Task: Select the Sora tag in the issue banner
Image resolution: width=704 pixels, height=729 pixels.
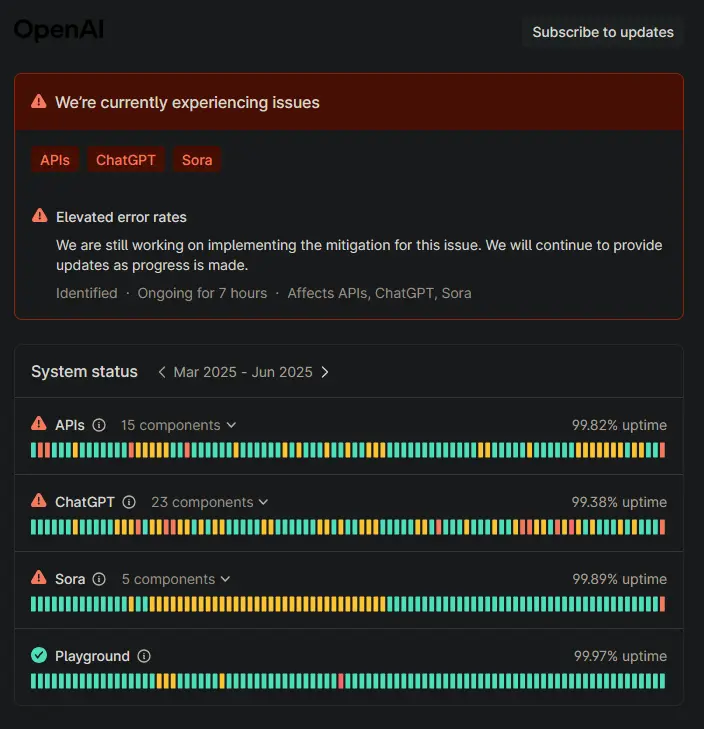Action: (197, 160)
